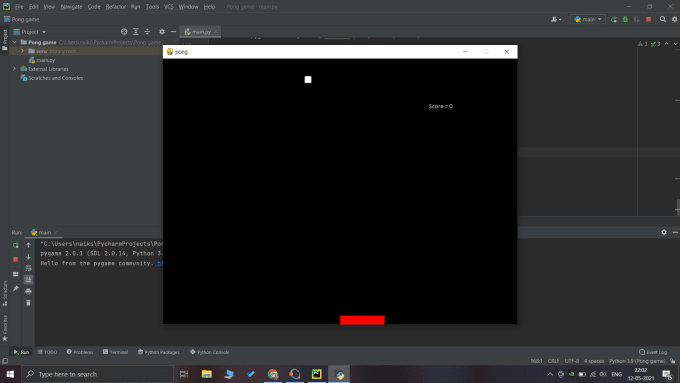The height and width of the screenshot is (383, 680).
Task: Open the user account dropdown in toolbar
Action: pyautogui.click(x=556, y=19)
